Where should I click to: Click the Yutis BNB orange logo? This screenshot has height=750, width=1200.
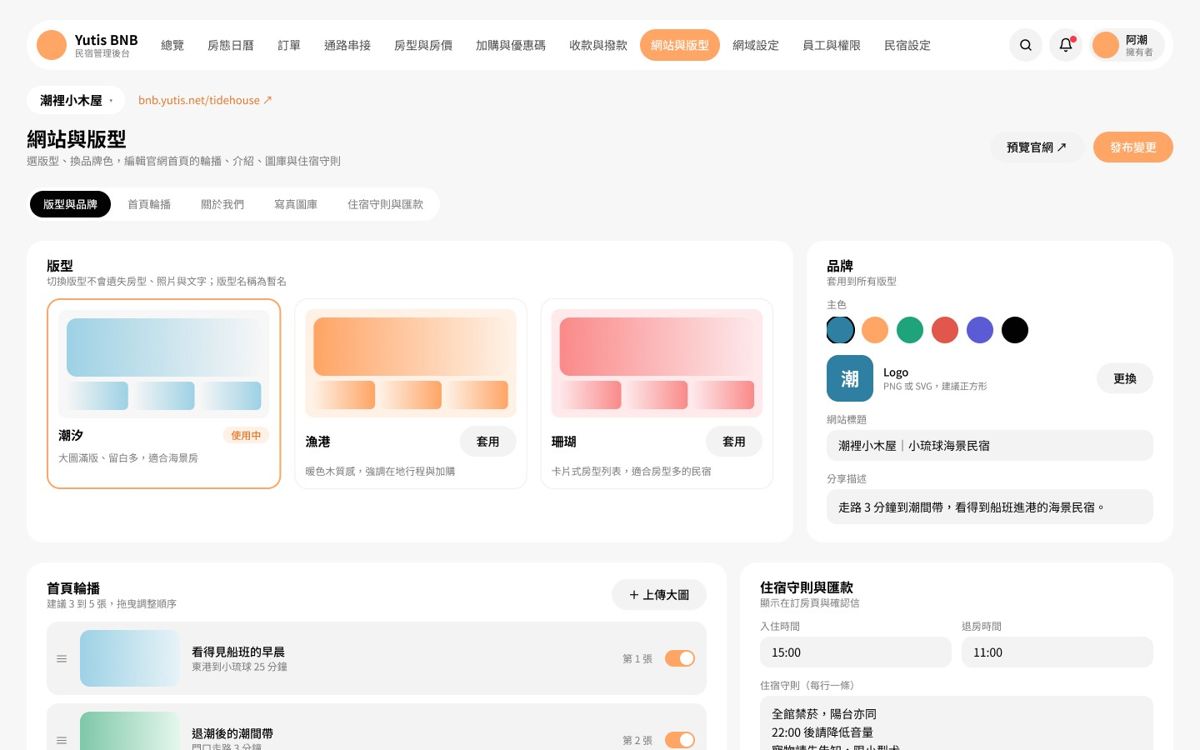click(51, 45)
